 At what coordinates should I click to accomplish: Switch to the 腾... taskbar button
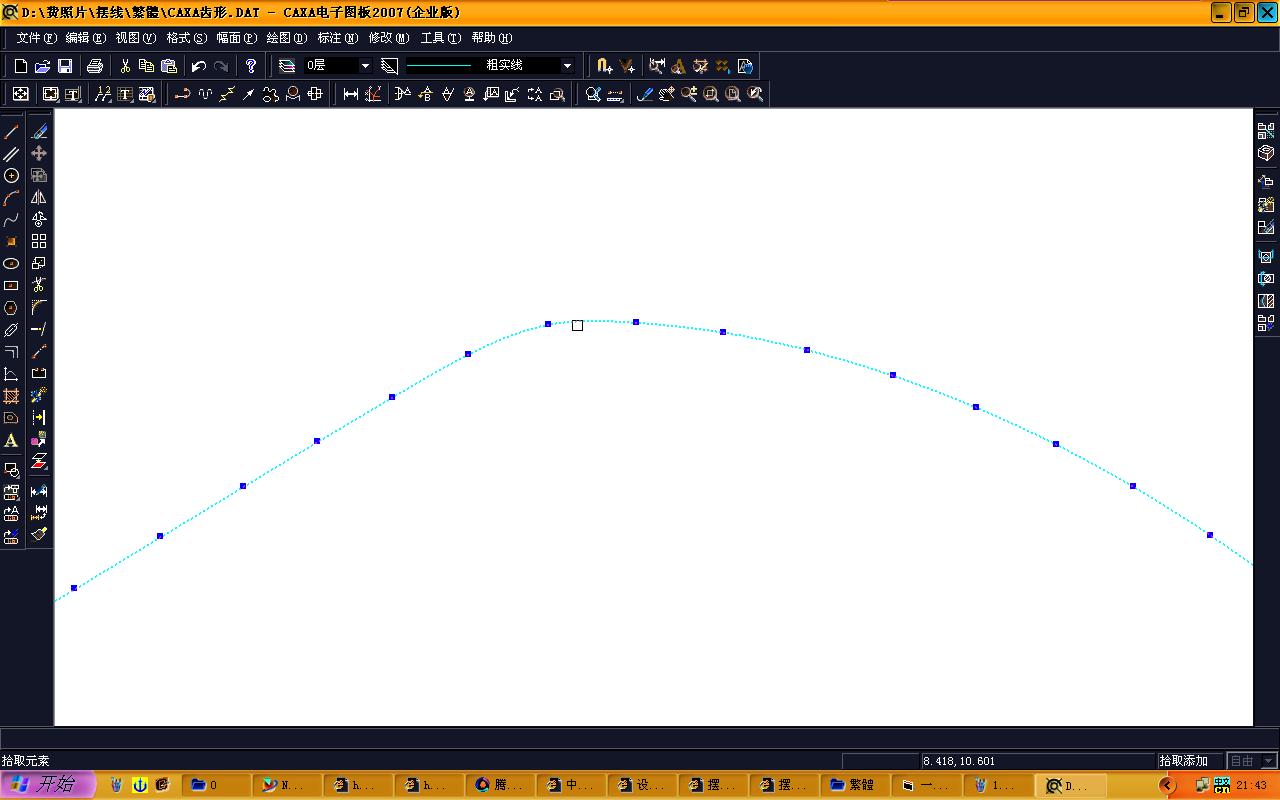tap(499, 785)
